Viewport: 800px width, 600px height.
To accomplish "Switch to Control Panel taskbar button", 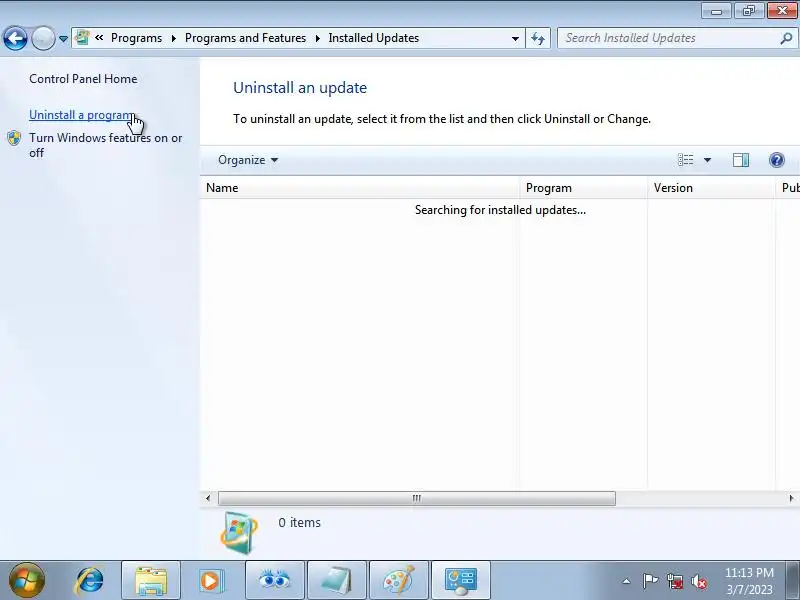I will pos(461,580).
